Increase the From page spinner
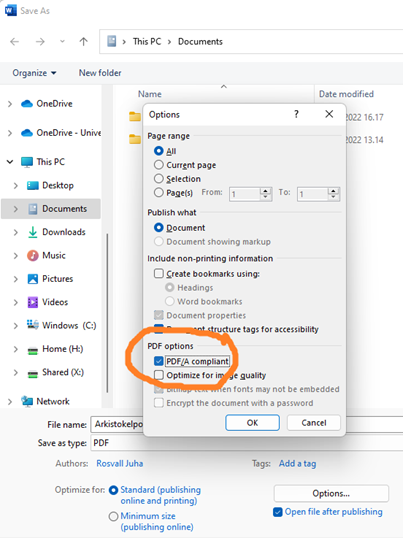Image resolution: width=403 pixels, height=538 pixels. click(265, 191)
